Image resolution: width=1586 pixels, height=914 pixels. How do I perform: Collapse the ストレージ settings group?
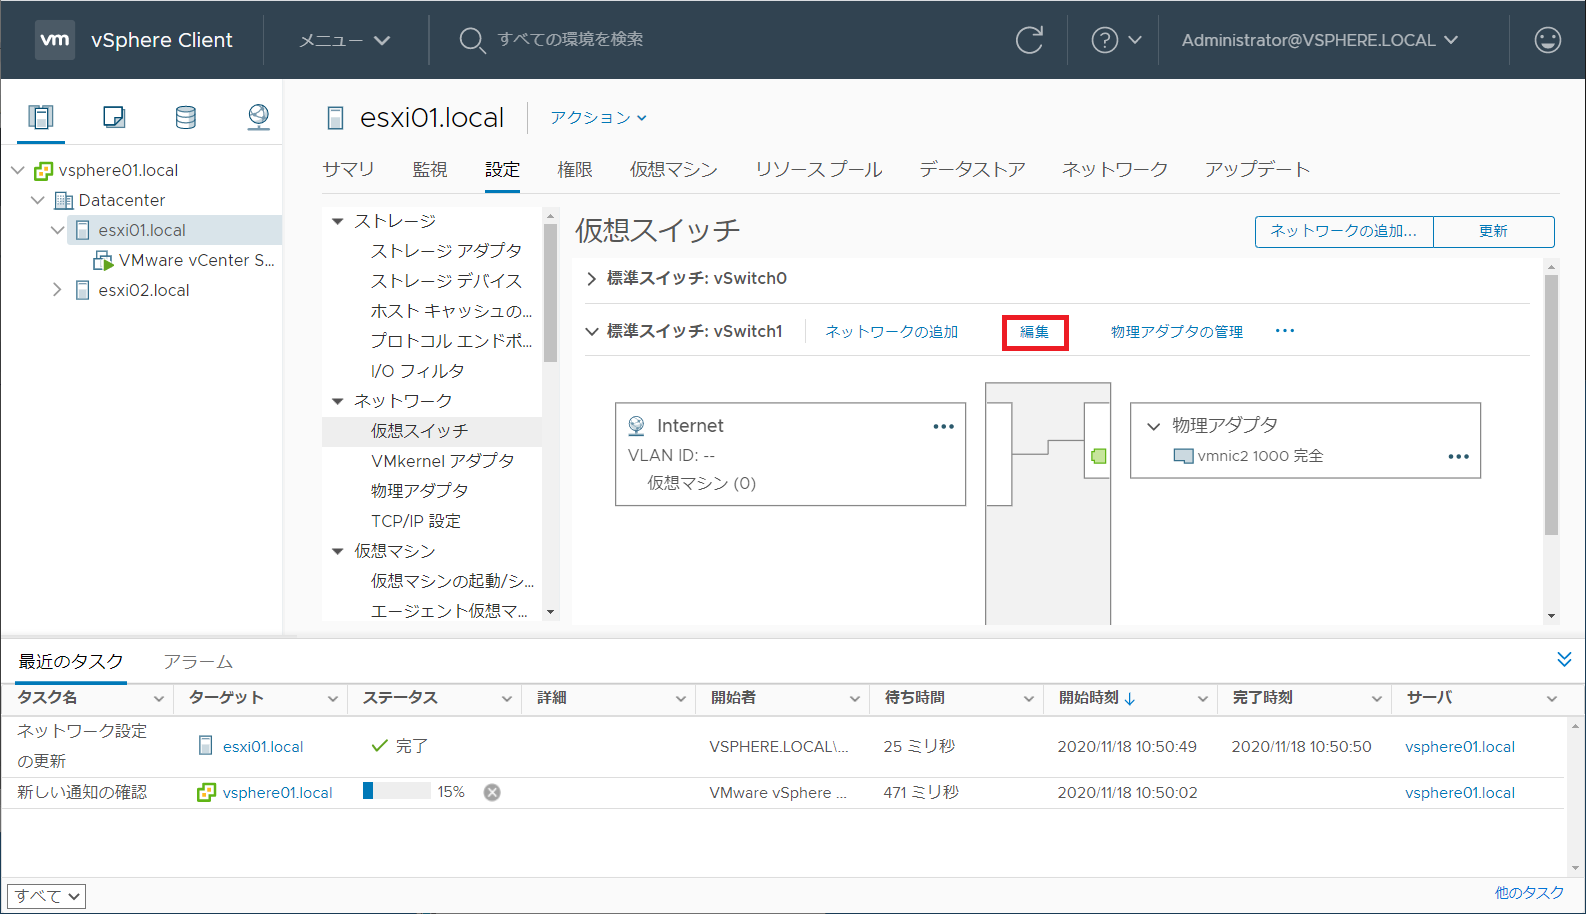coord(337,221)
